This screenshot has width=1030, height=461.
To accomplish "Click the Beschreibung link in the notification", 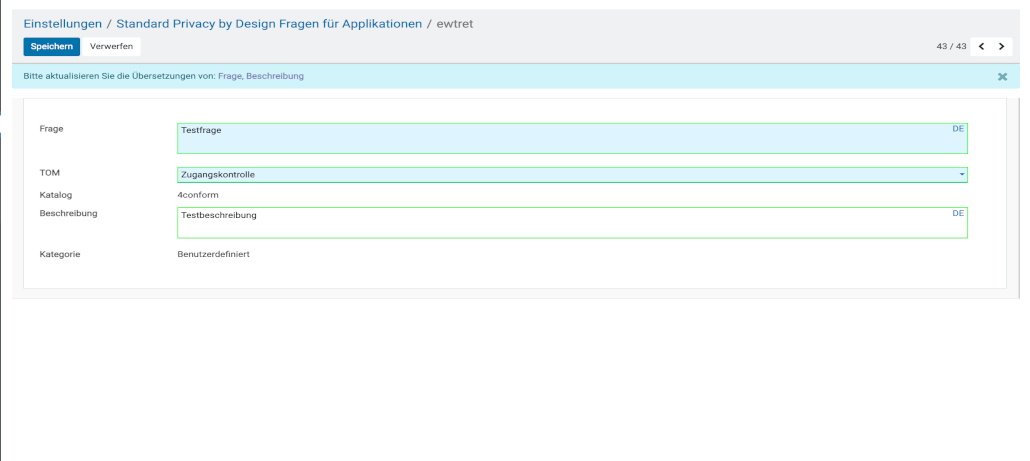I will (x=275, y=76).
